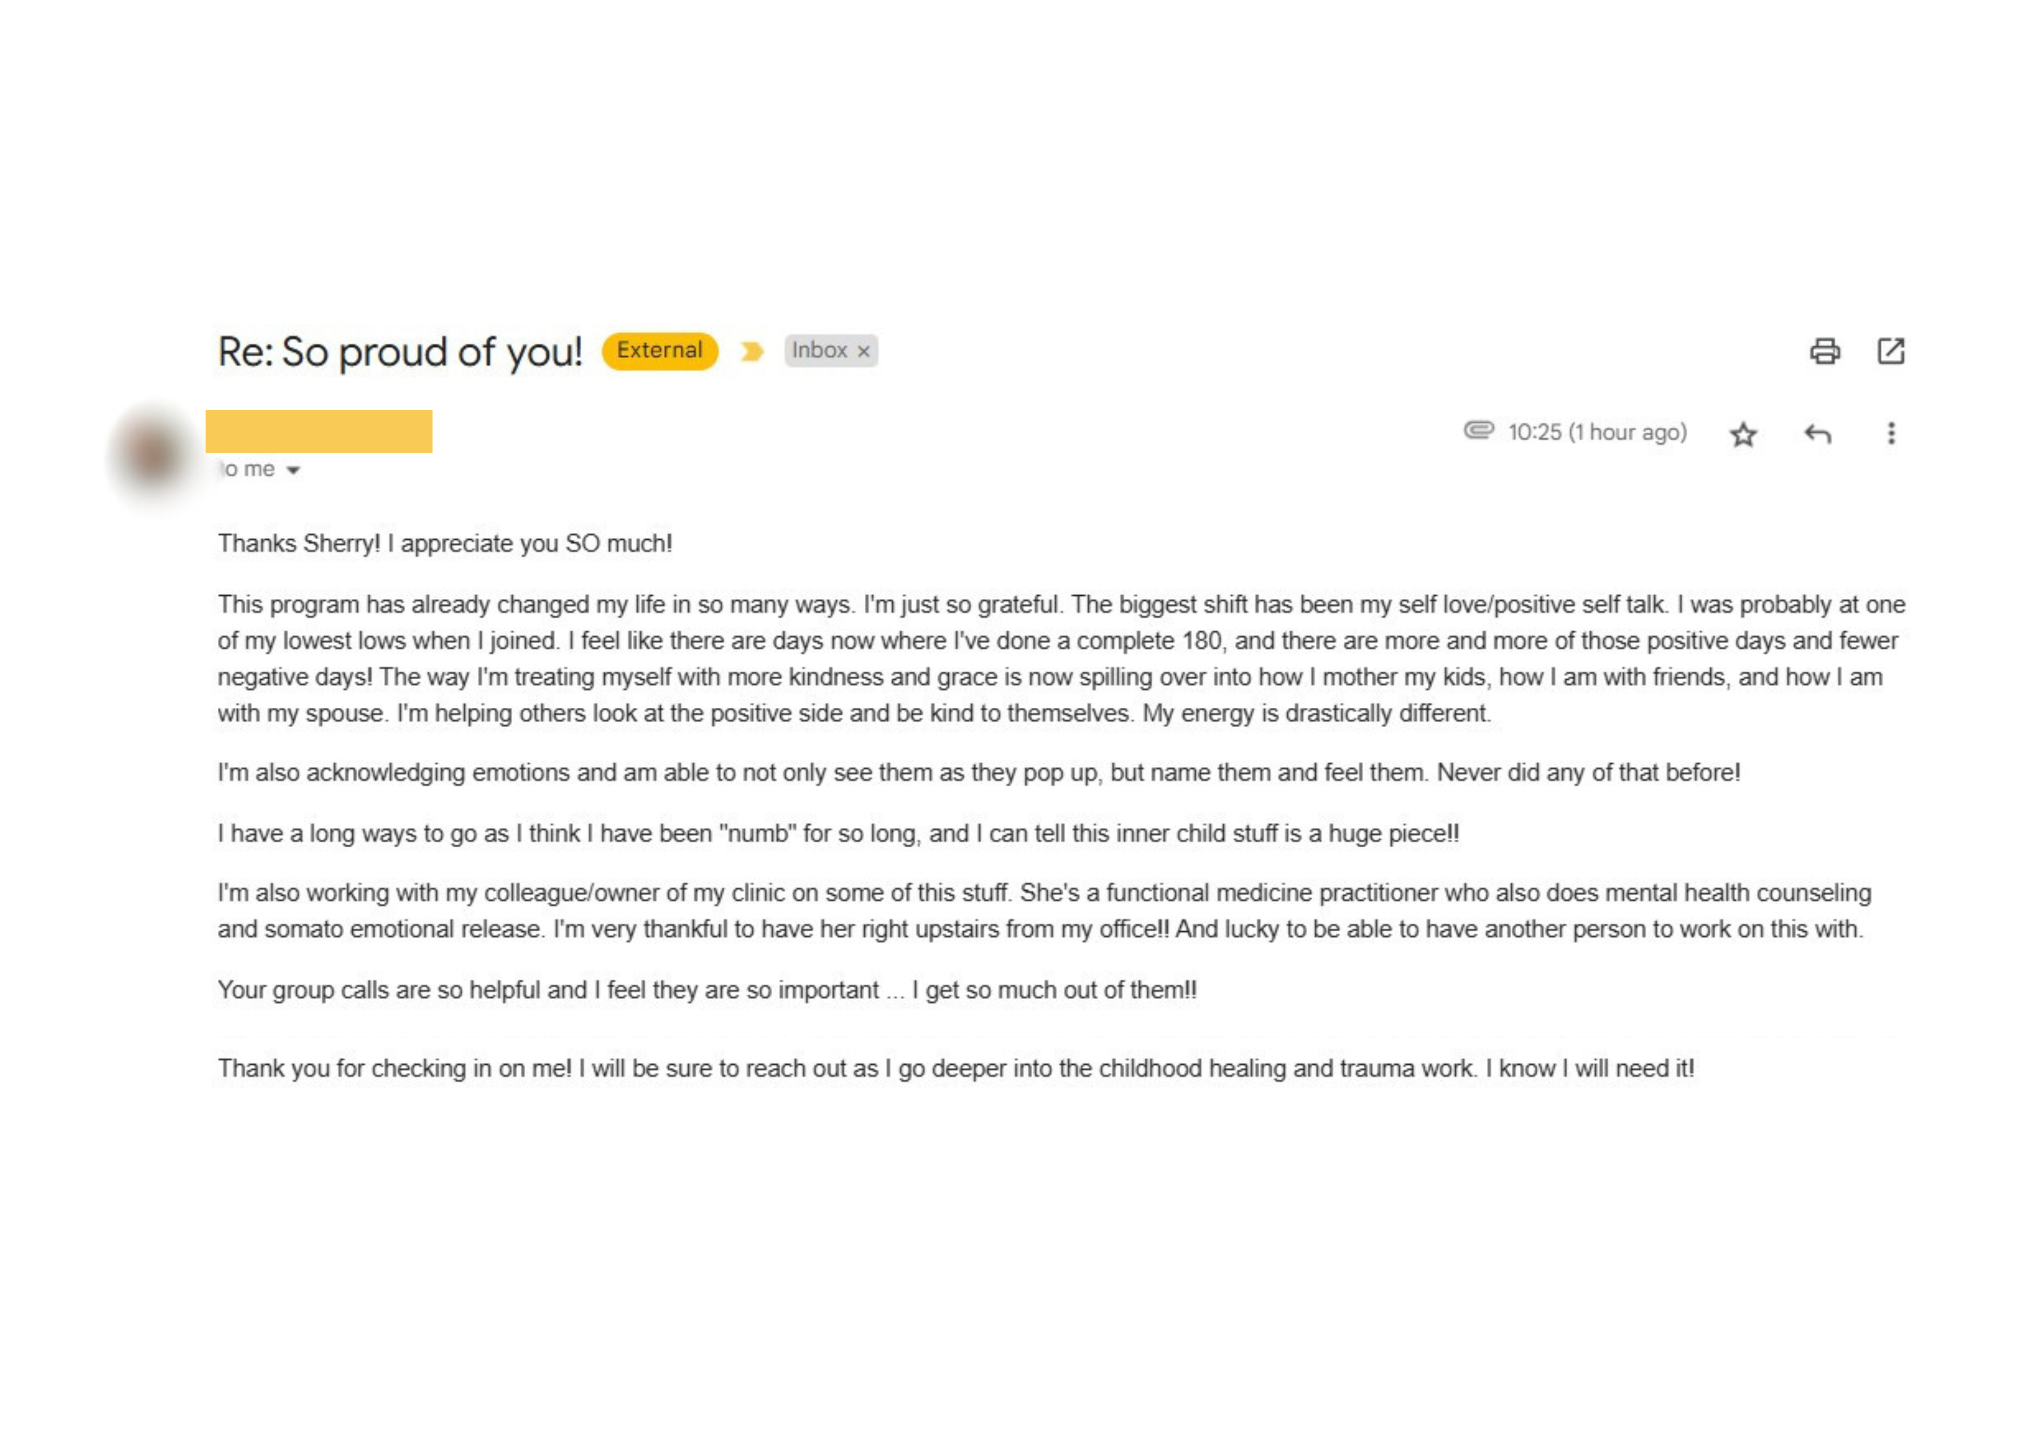Click the 'to me' recipient text
The image size is (2036, 1440).
pos(249,469)
